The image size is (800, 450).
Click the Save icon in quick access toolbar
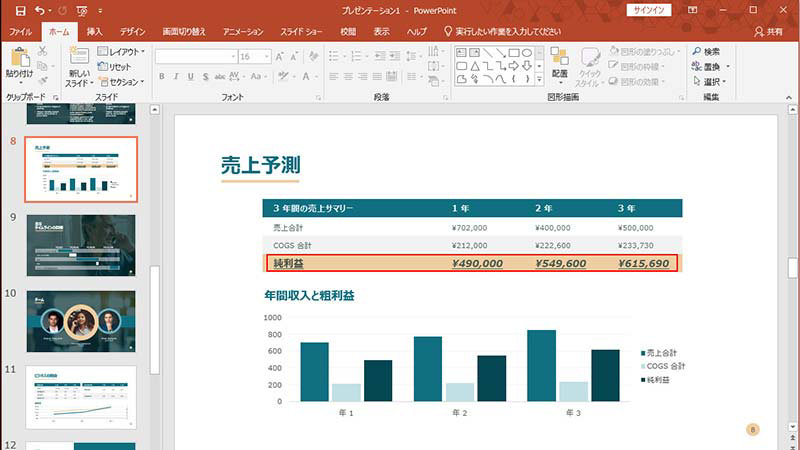coord(20,10)
